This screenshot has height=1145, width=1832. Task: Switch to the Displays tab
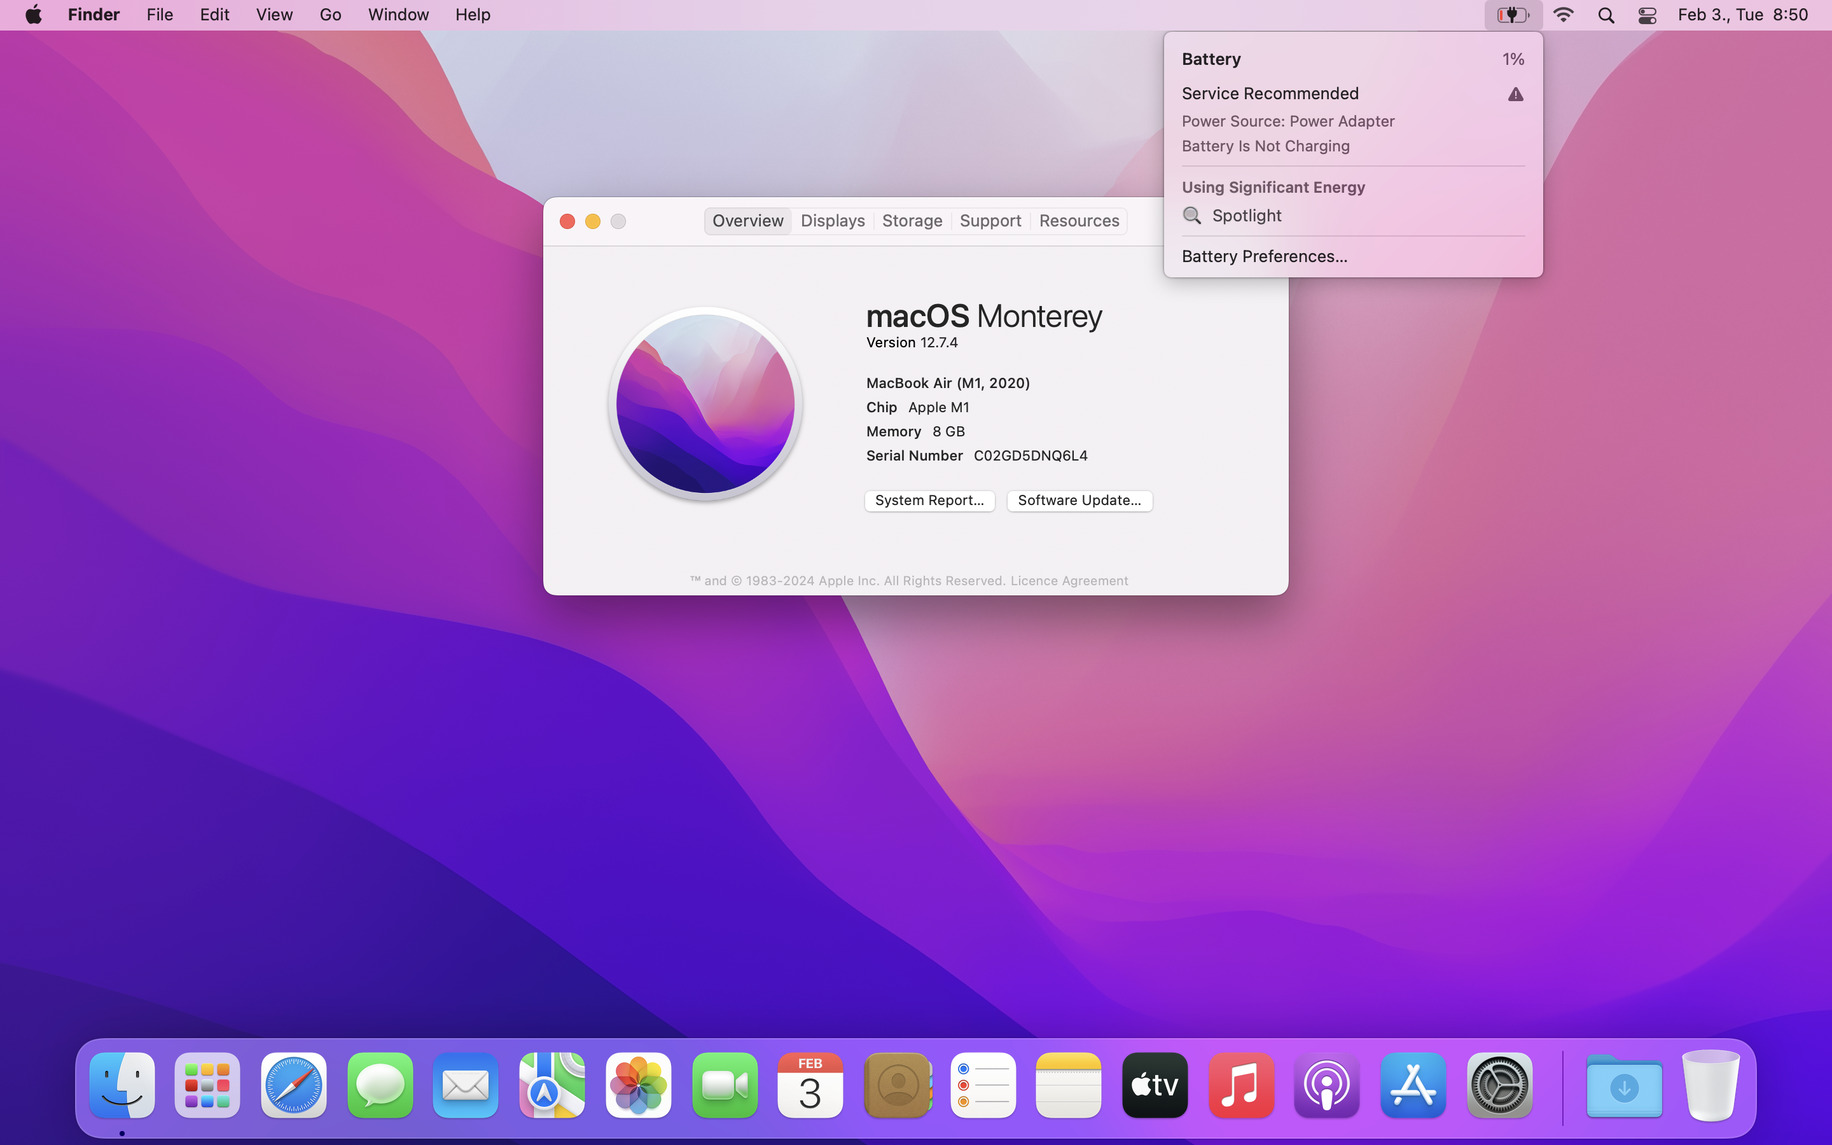click(x=833, y=221)
